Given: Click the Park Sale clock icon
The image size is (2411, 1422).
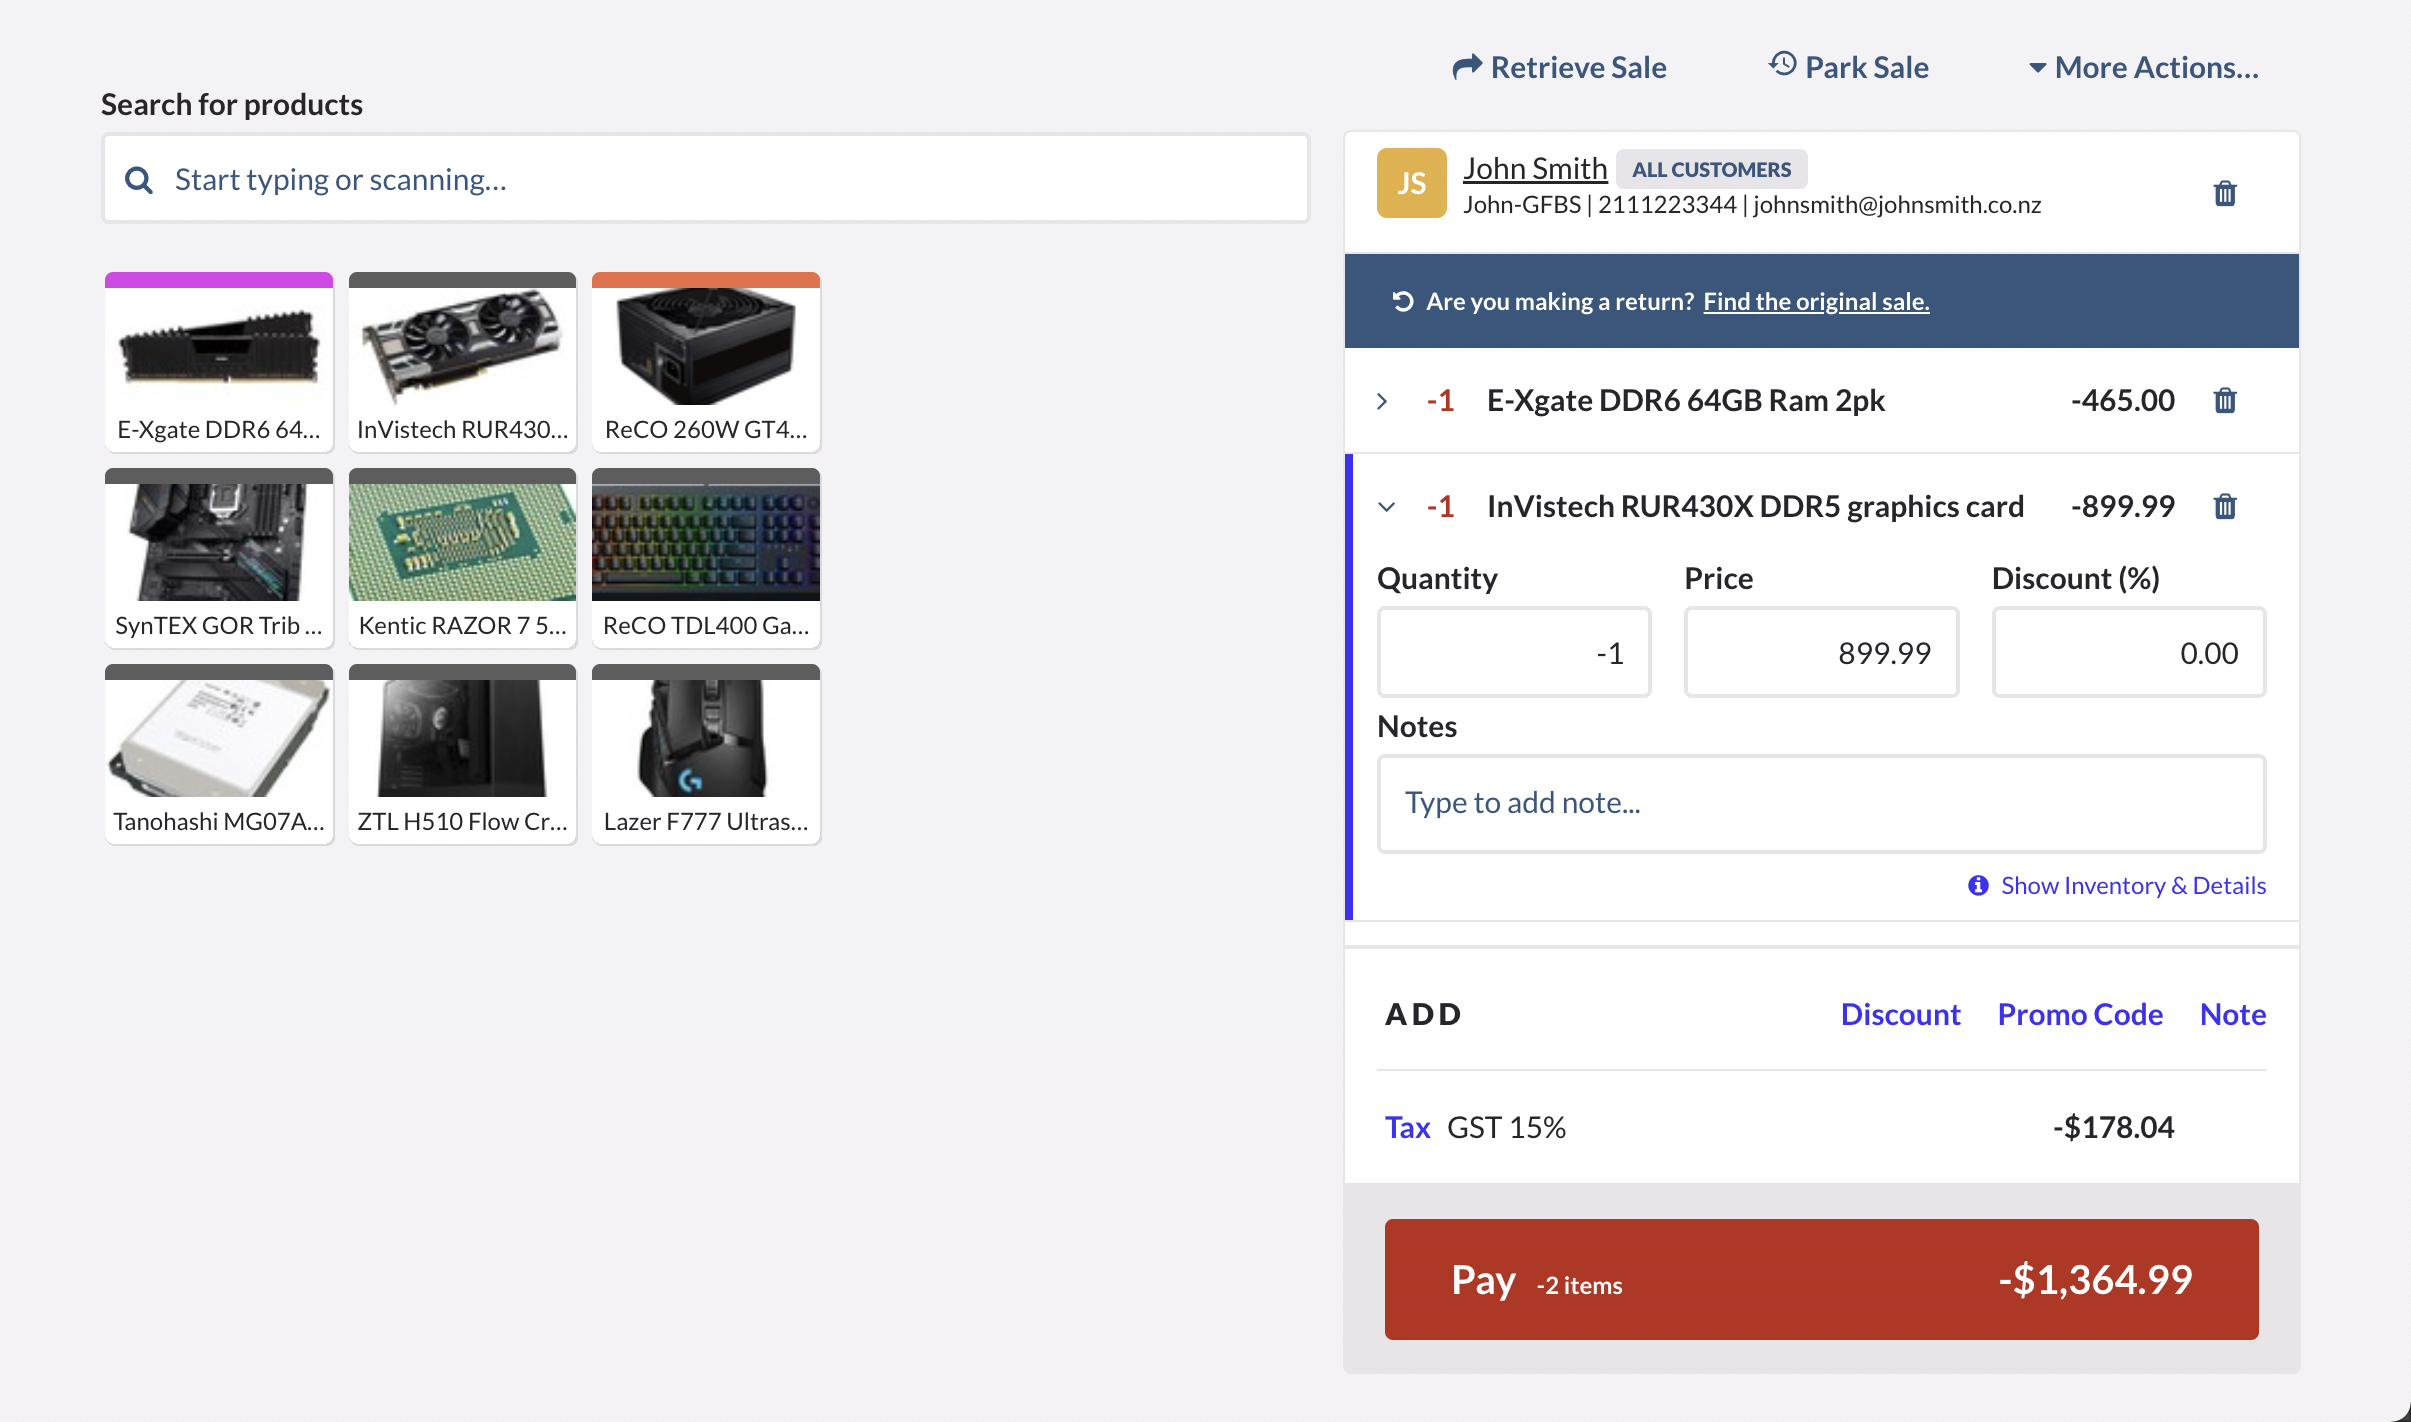Looking at the screenshot, I should tap(1783, 65).
